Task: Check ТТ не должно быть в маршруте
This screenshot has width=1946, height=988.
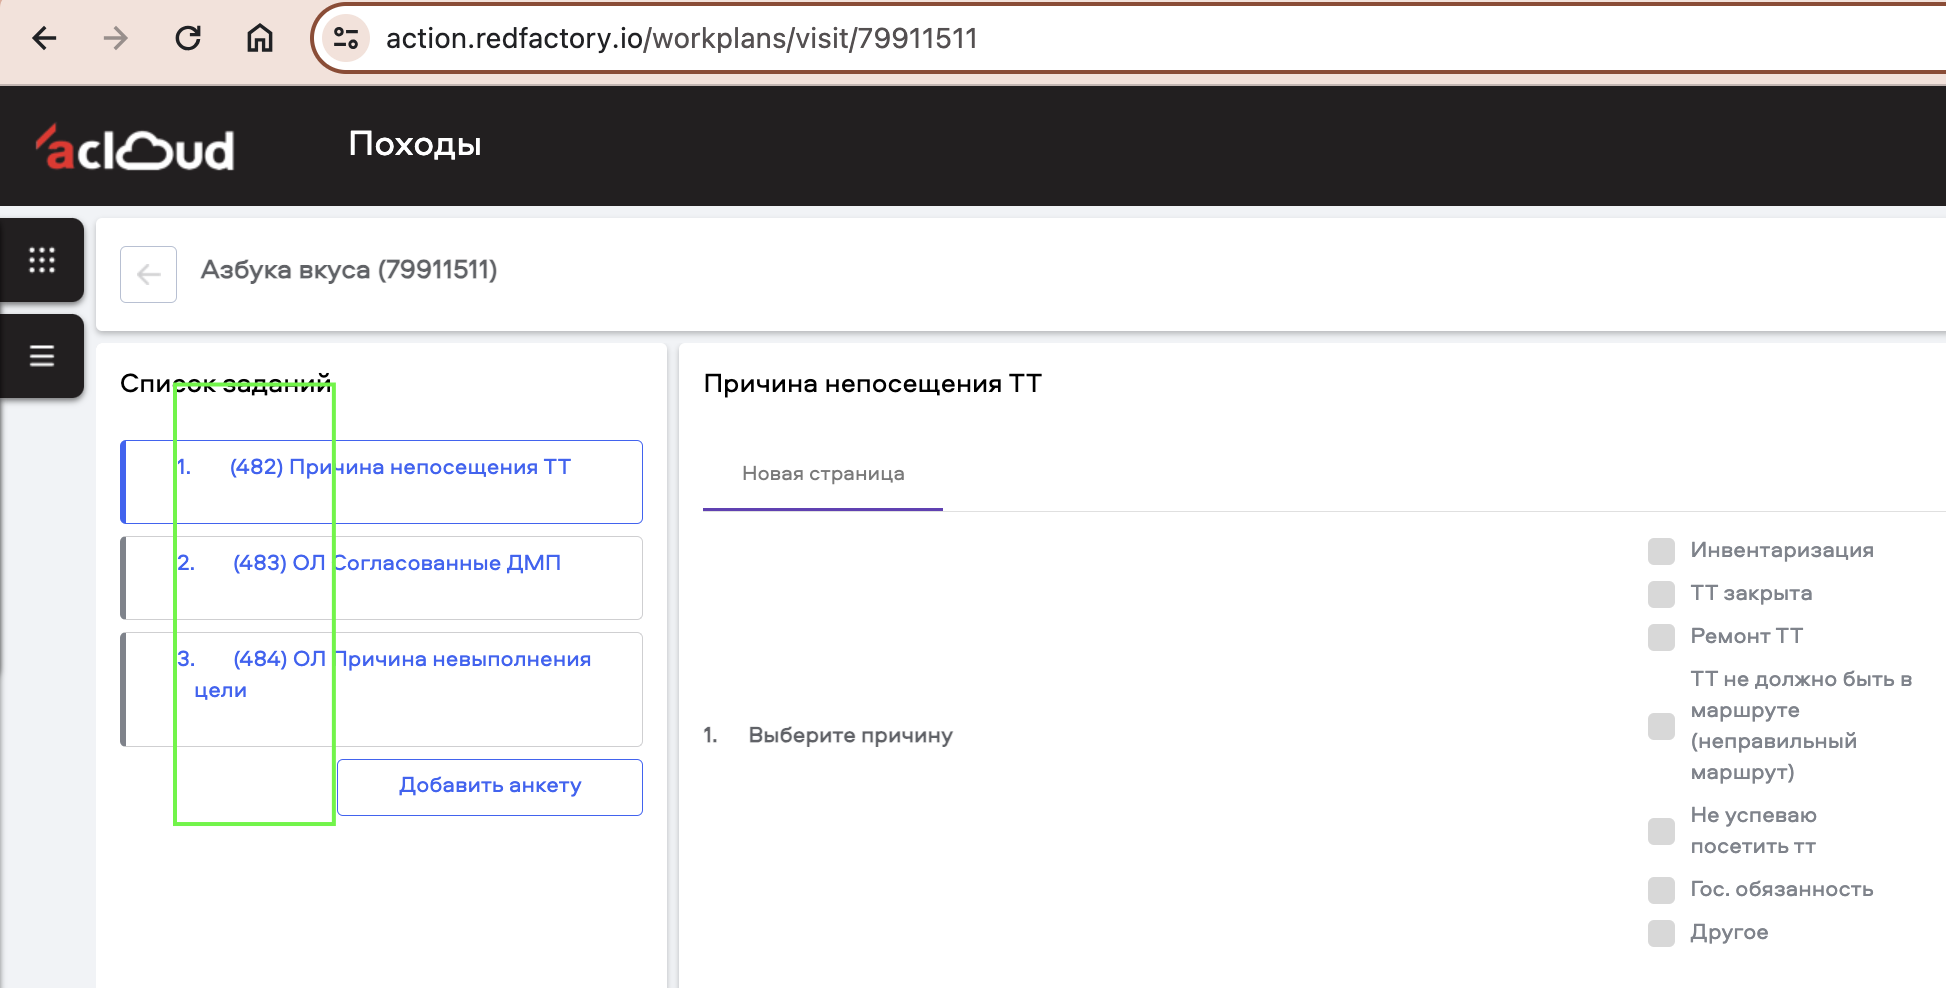Action: [x=1661, y=726]
